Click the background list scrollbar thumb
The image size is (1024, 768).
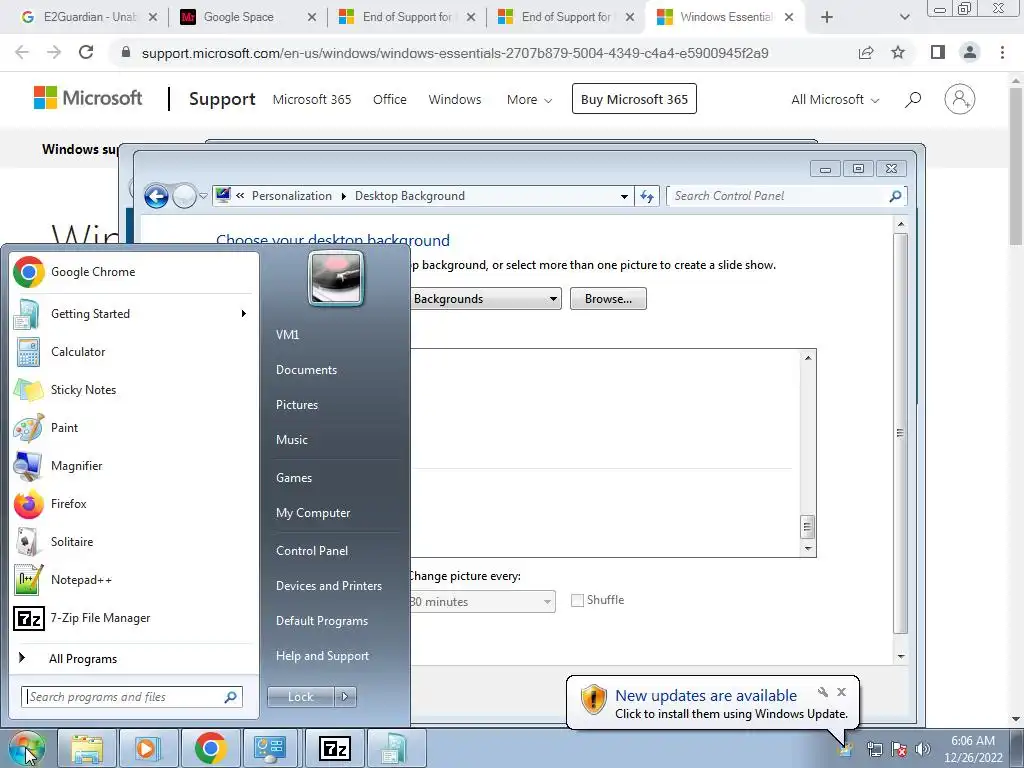(808, 526)
